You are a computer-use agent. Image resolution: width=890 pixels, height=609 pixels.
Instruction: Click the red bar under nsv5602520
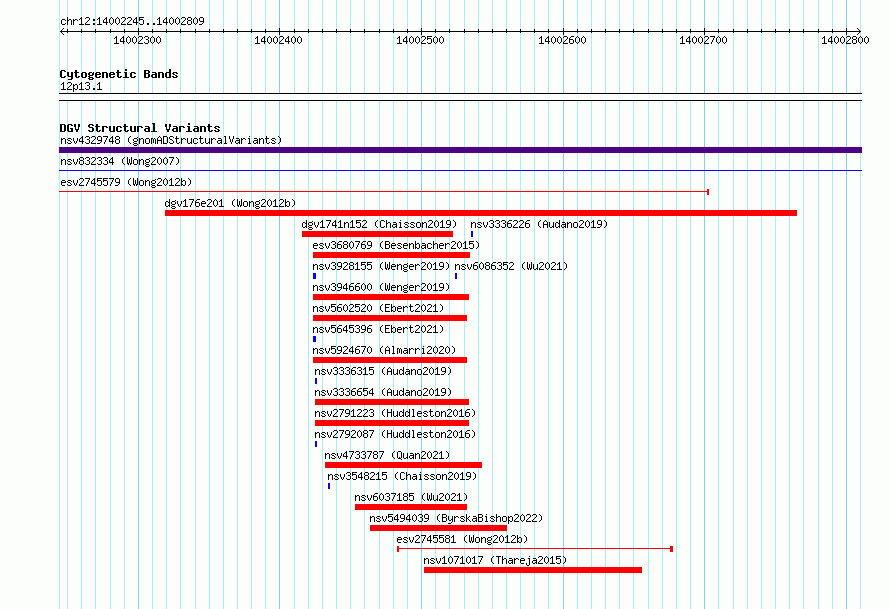click(390, 318)
